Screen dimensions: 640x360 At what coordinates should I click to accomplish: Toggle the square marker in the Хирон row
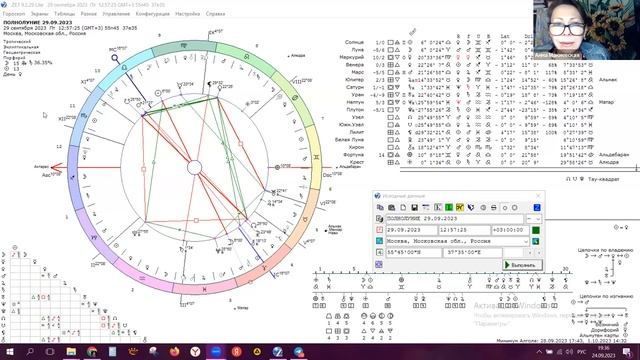coord(391,147)
